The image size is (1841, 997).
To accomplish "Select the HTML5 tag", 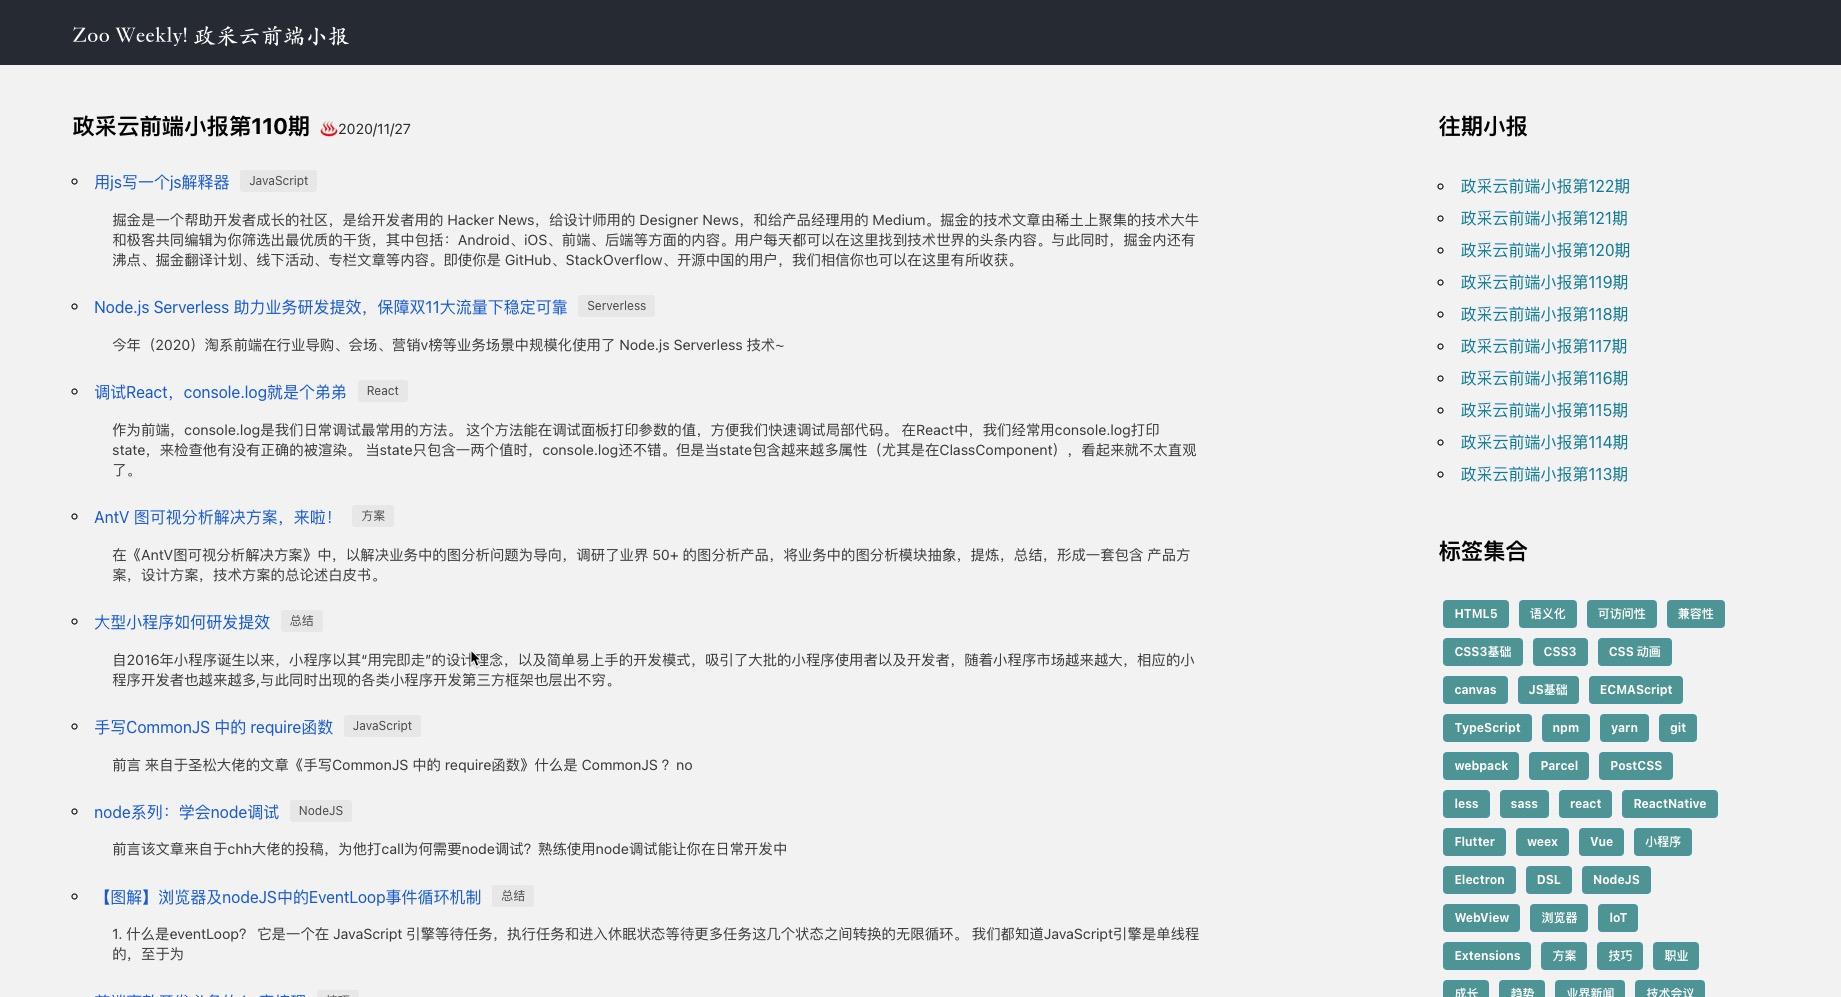I will click(1474, 613).
